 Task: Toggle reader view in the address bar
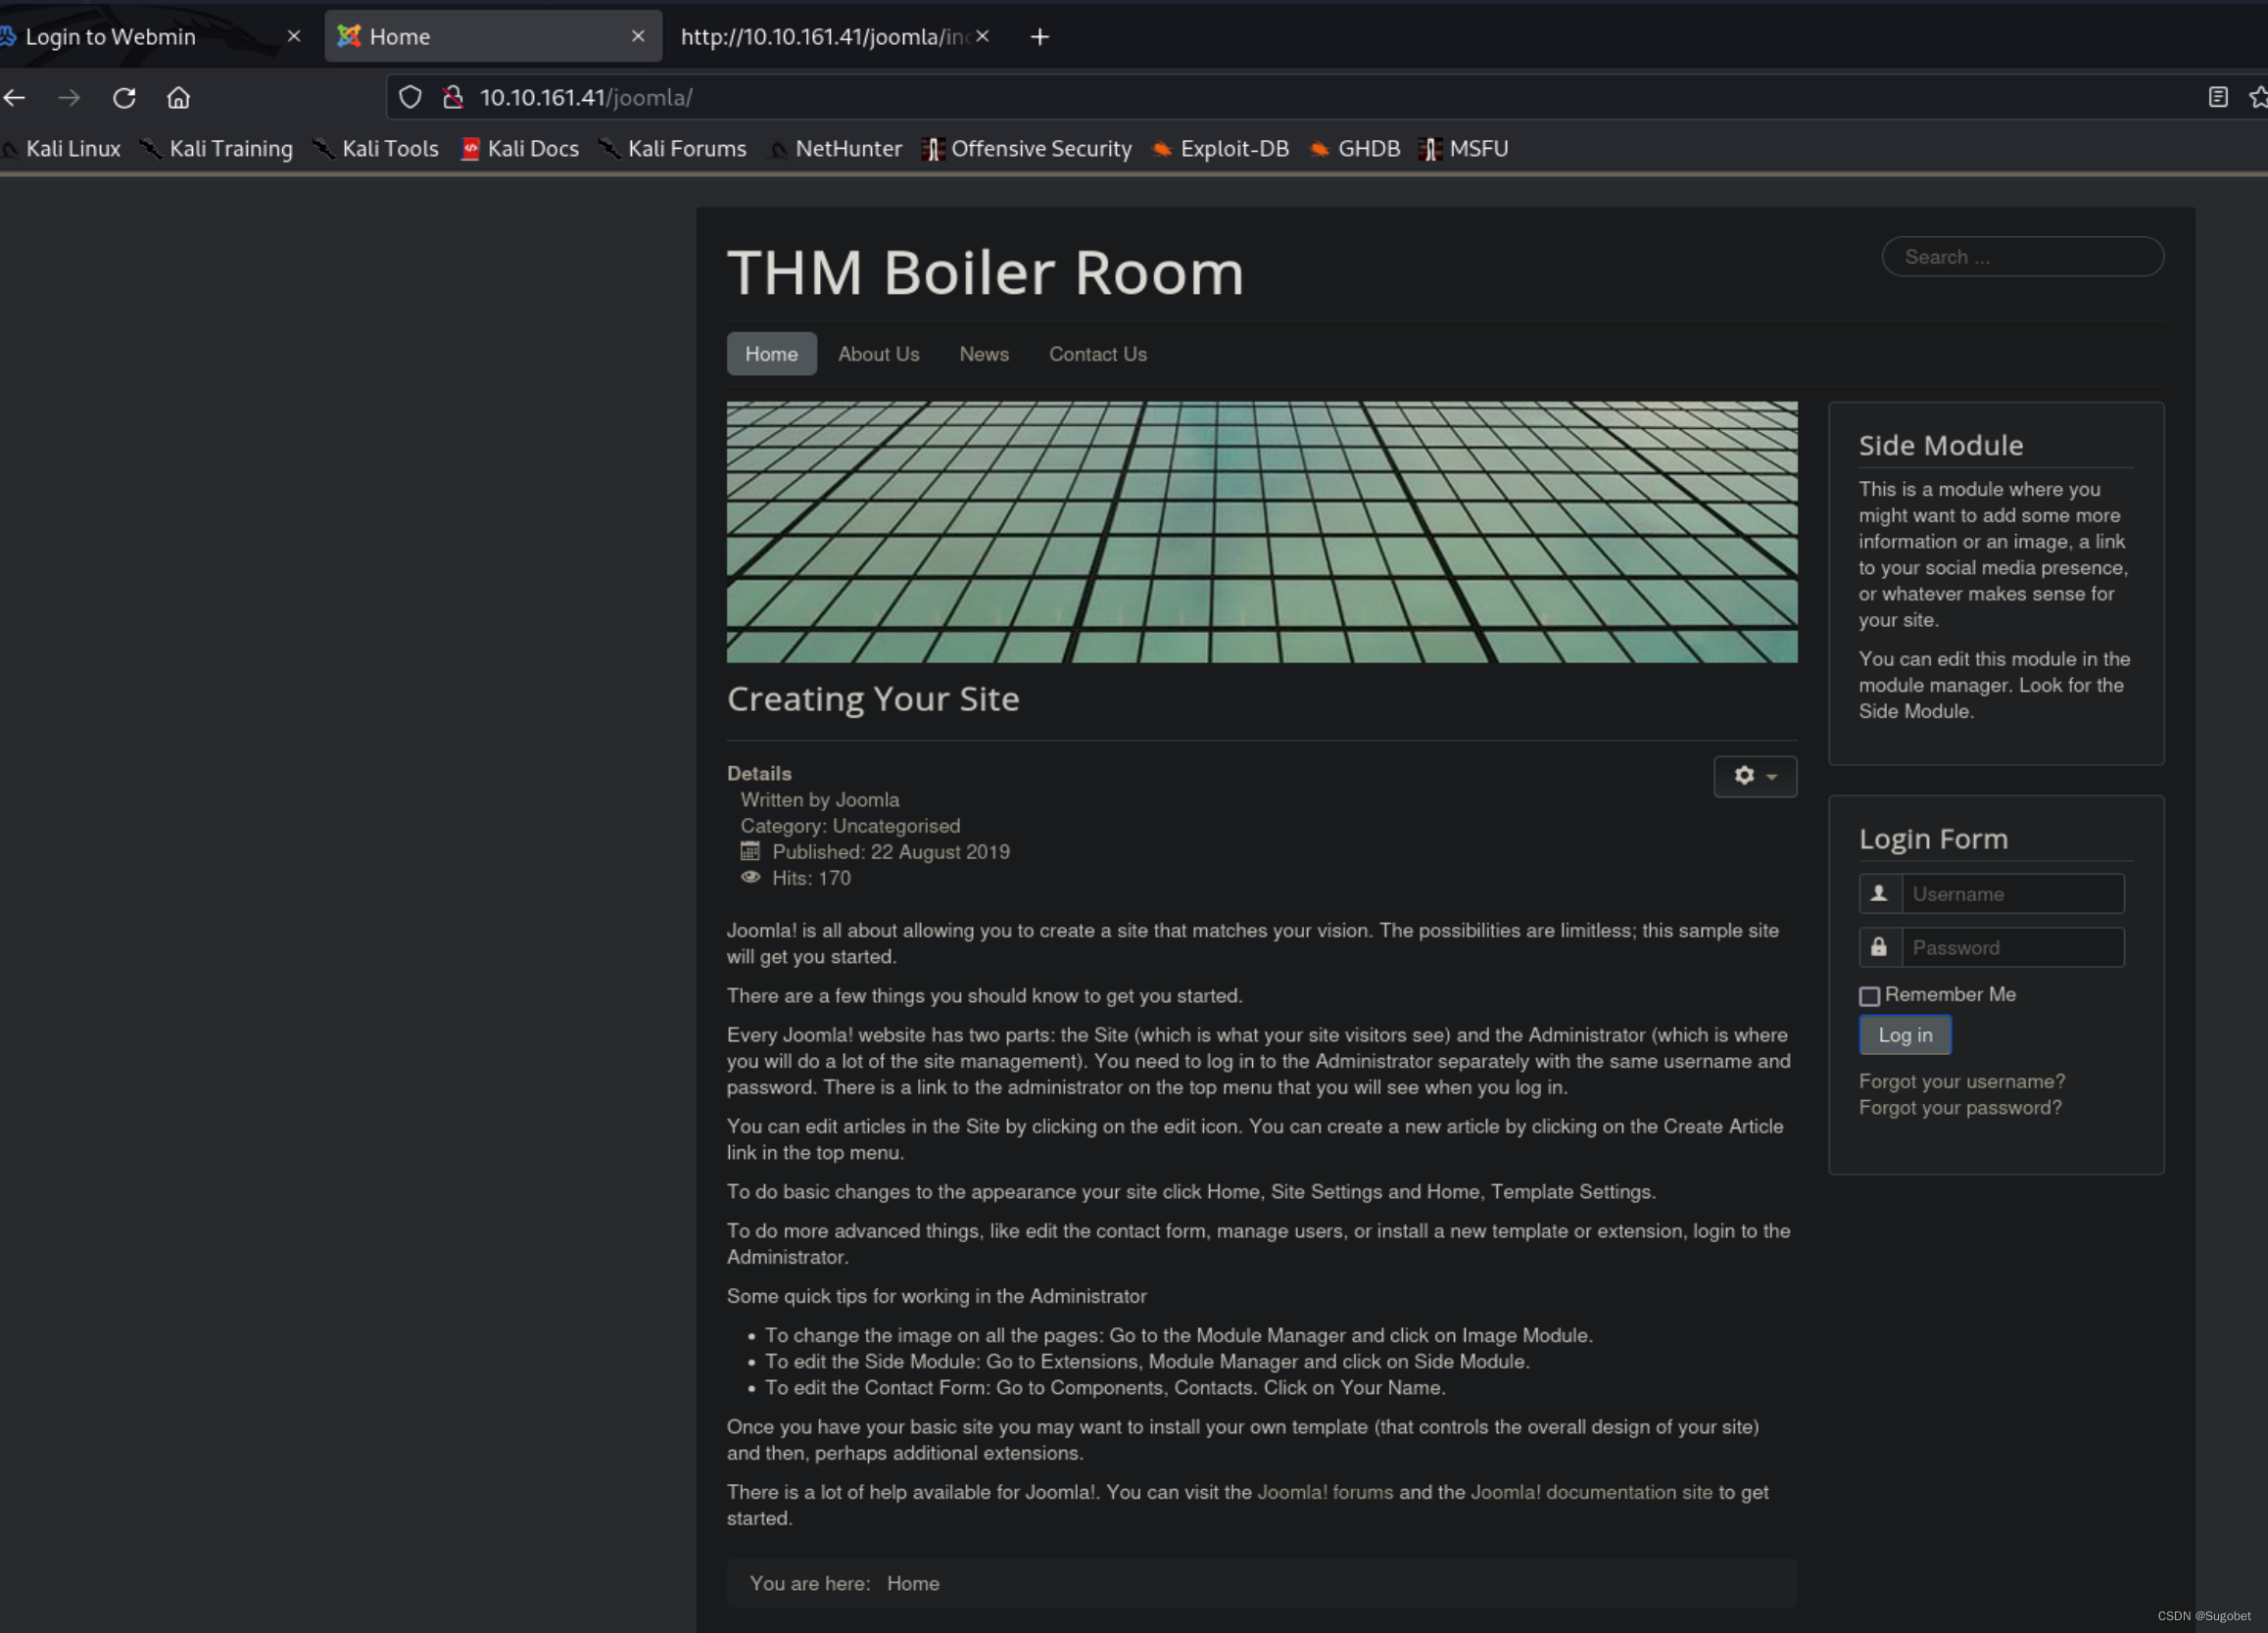[x=2217, y=97]
